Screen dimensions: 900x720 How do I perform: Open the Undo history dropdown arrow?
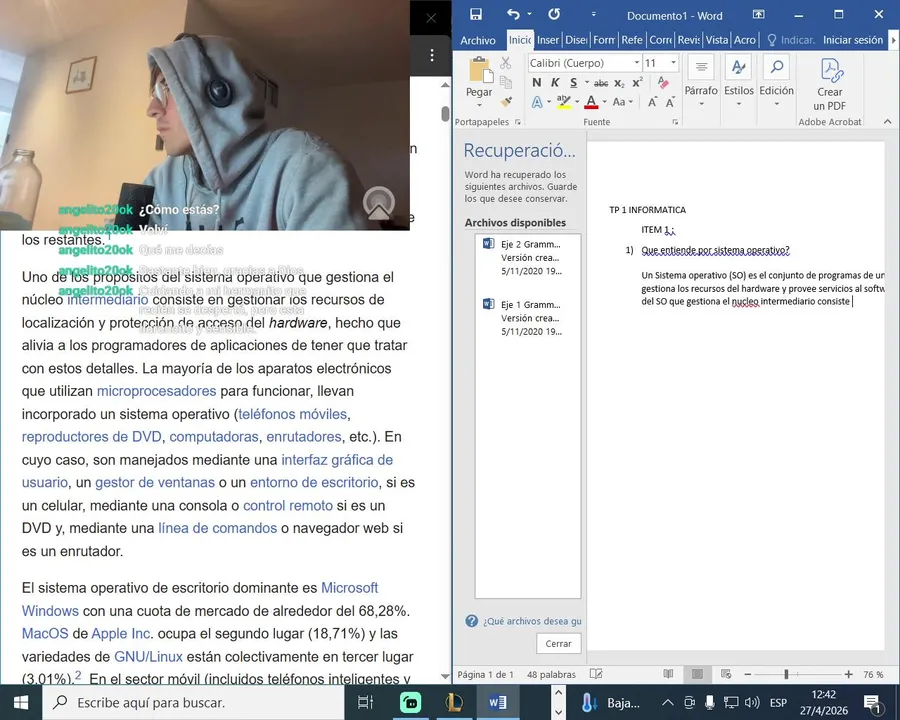pos(529,14)
